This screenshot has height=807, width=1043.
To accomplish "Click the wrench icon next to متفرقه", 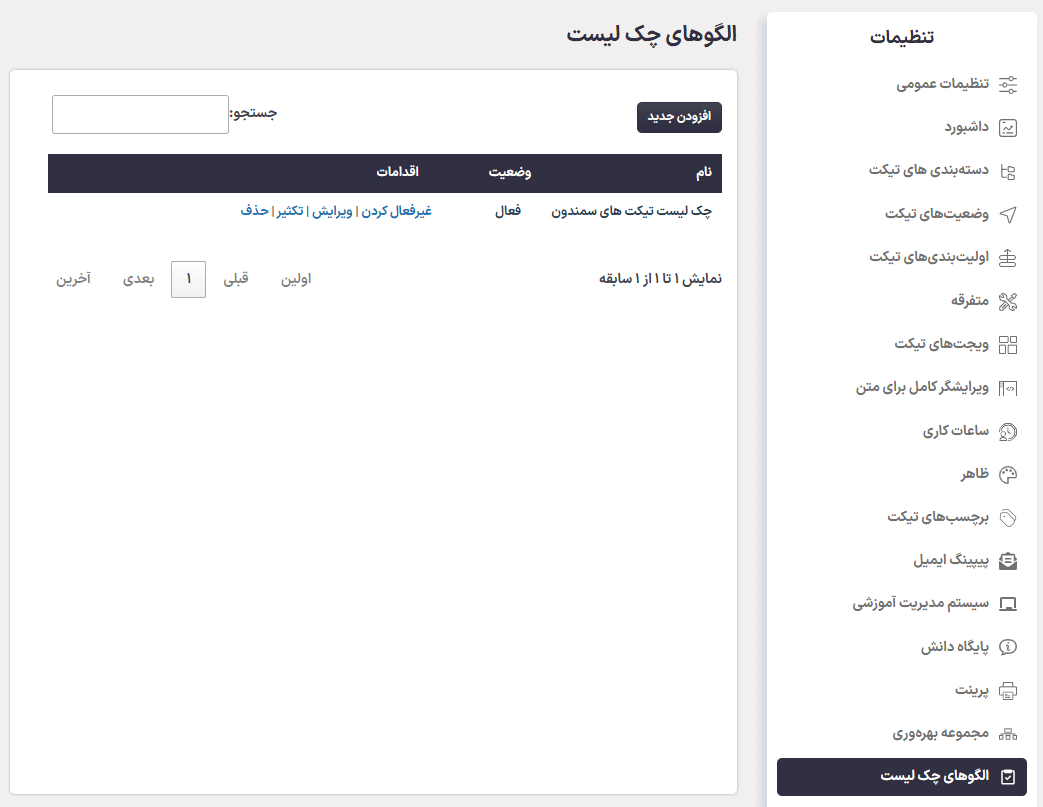I will [x=1009, y=300].
